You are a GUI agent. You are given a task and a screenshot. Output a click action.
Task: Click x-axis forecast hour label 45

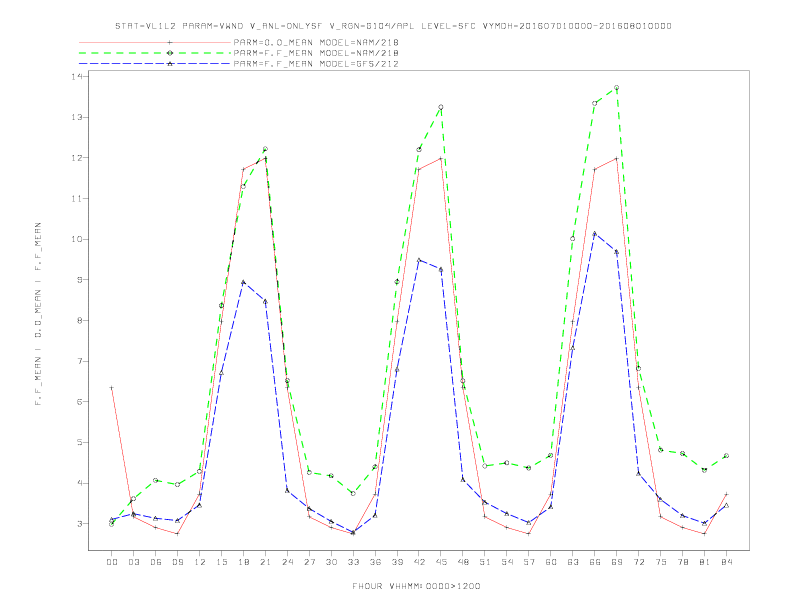pos(441,562)
